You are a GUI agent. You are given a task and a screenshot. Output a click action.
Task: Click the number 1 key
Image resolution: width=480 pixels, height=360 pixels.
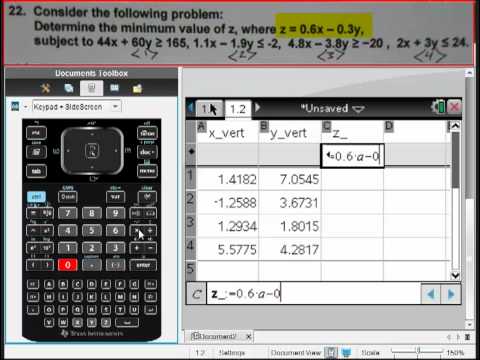pos(68,248)
